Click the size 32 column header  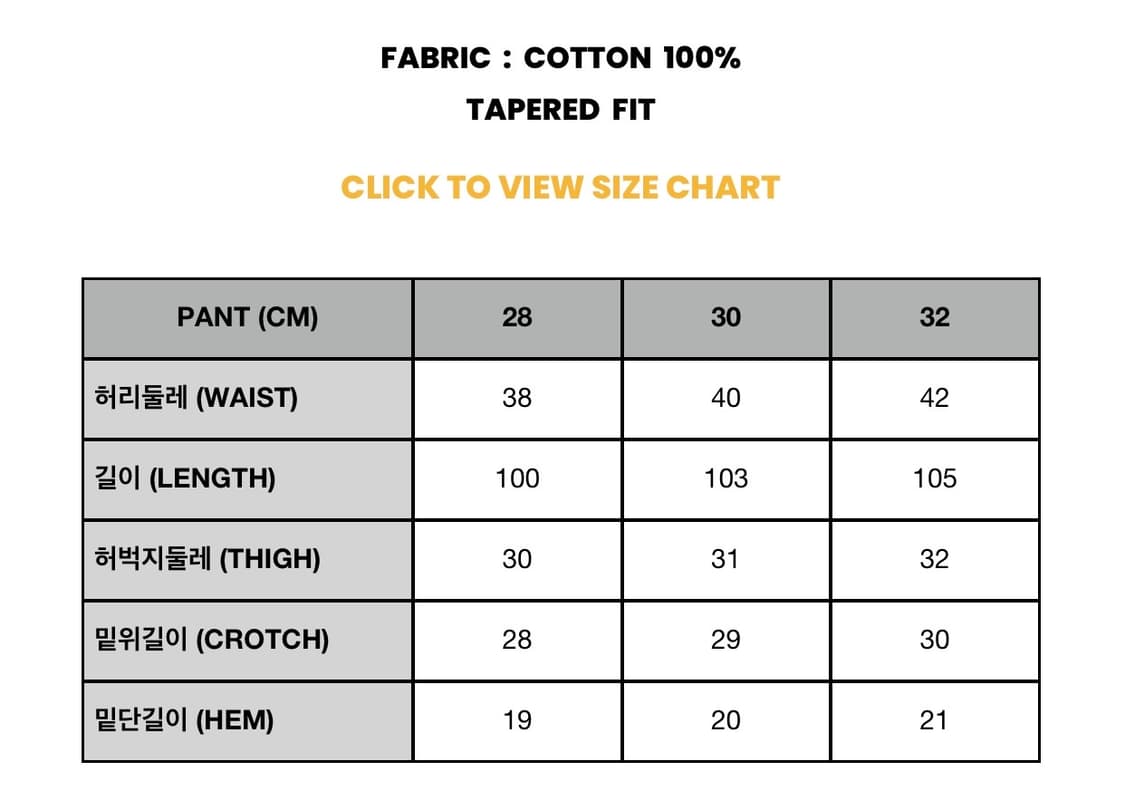click(934, 318)
